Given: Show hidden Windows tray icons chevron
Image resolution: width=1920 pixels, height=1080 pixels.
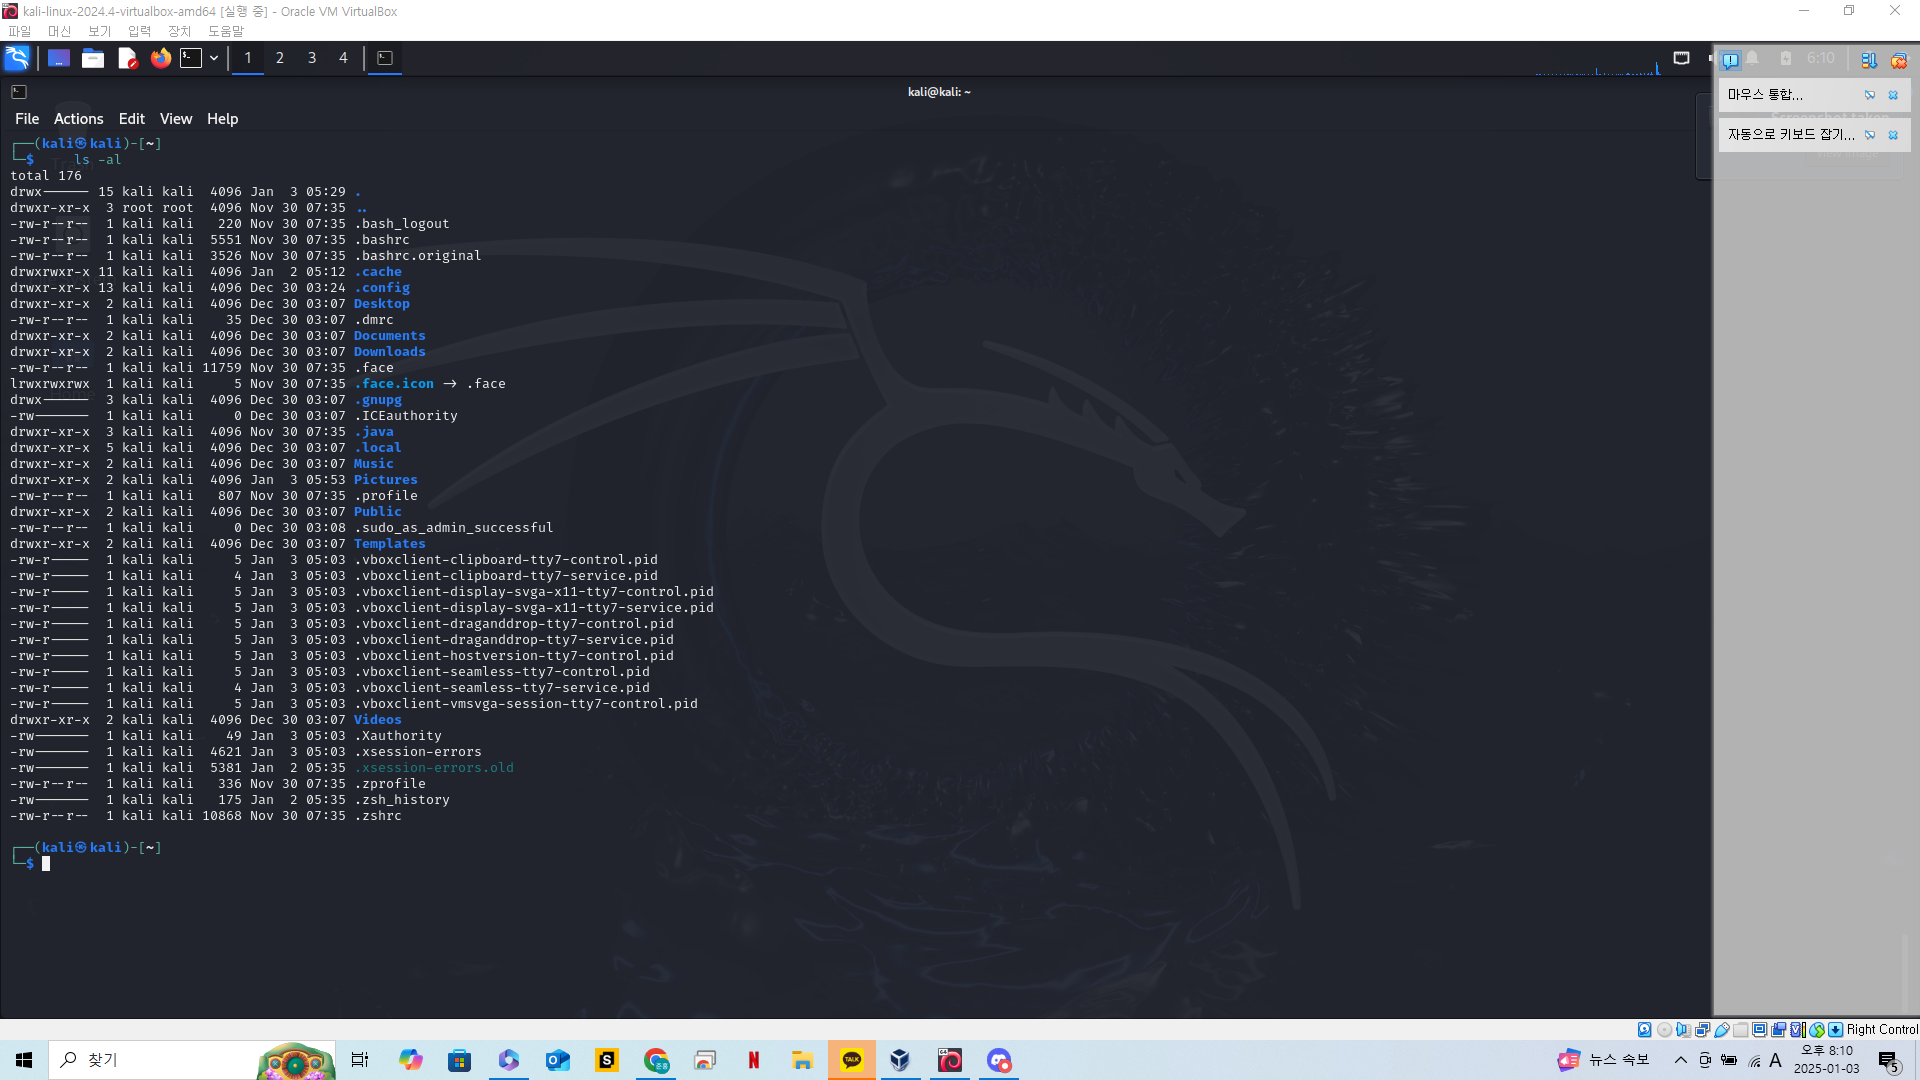Looking at the screenshot, I should (x=1680, y=1060).
